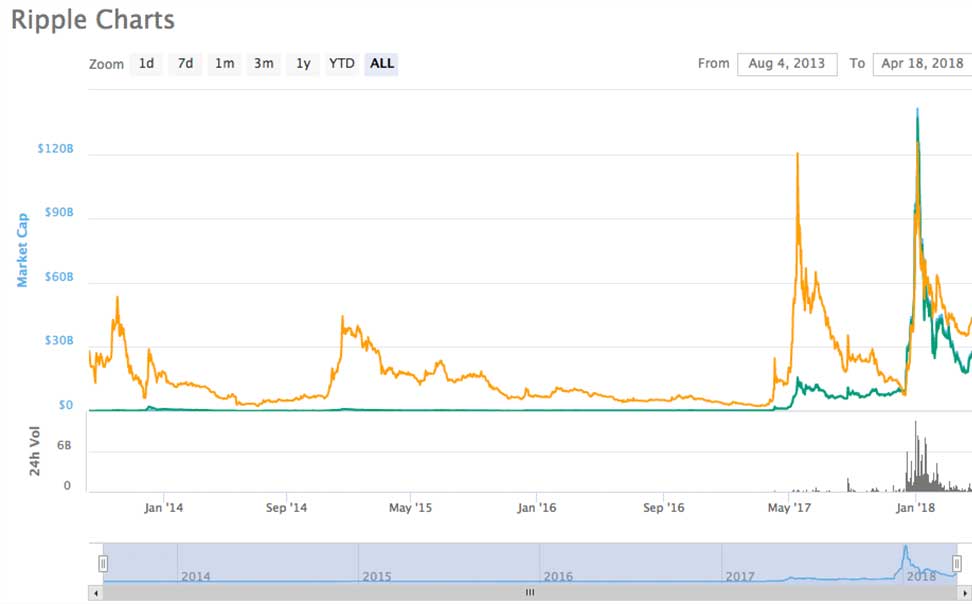
Task: Click the horizontal scrollbar thumb
Action: [x=530, y=592]
